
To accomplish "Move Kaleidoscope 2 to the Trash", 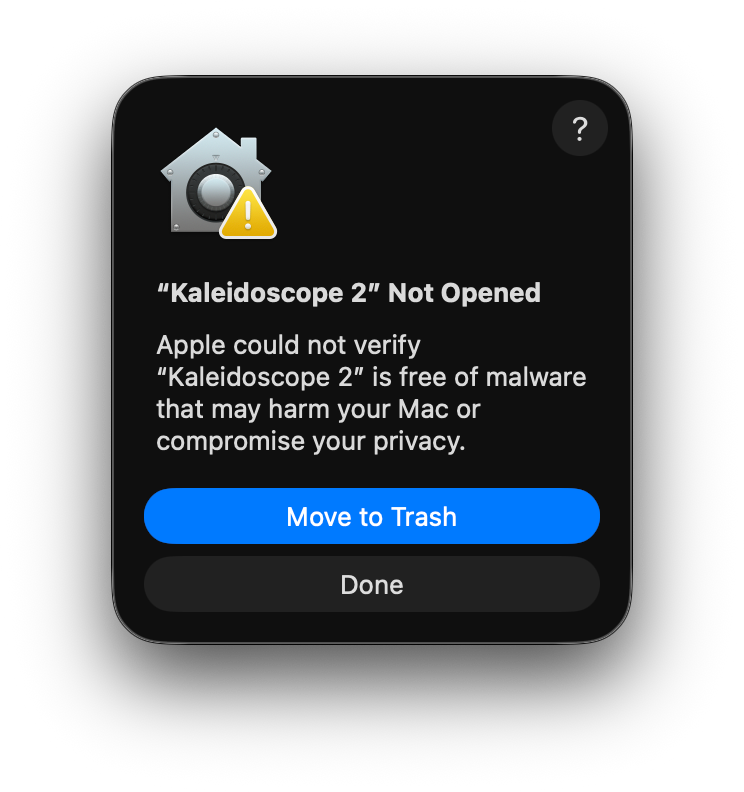I will click(372, 516).
